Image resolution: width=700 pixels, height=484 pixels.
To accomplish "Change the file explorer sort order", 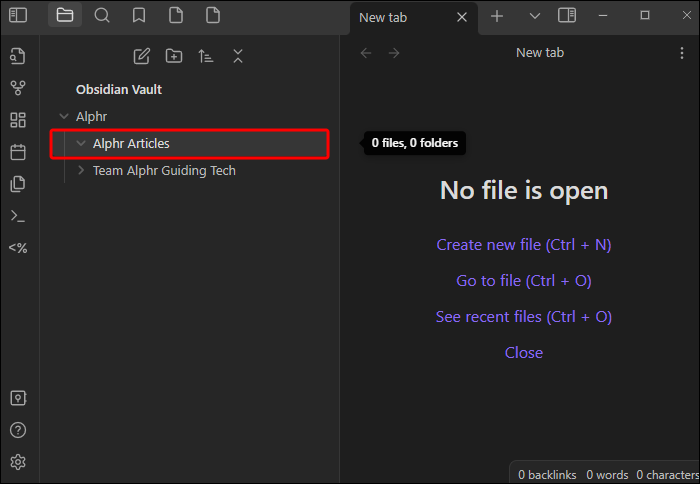I will point(206,56).
